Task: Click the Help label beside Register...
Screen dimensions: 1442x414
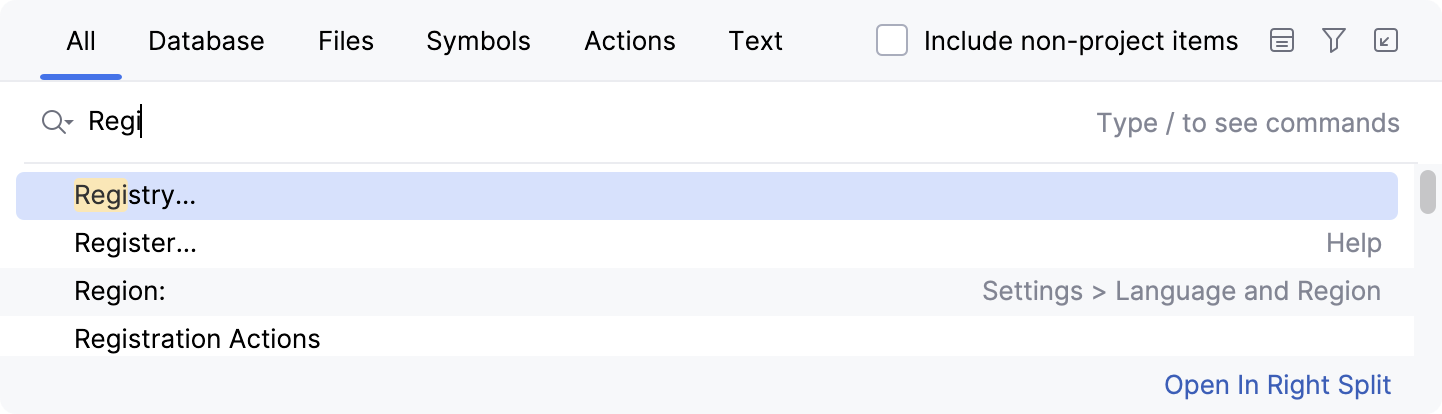Action: point(1354,244)
